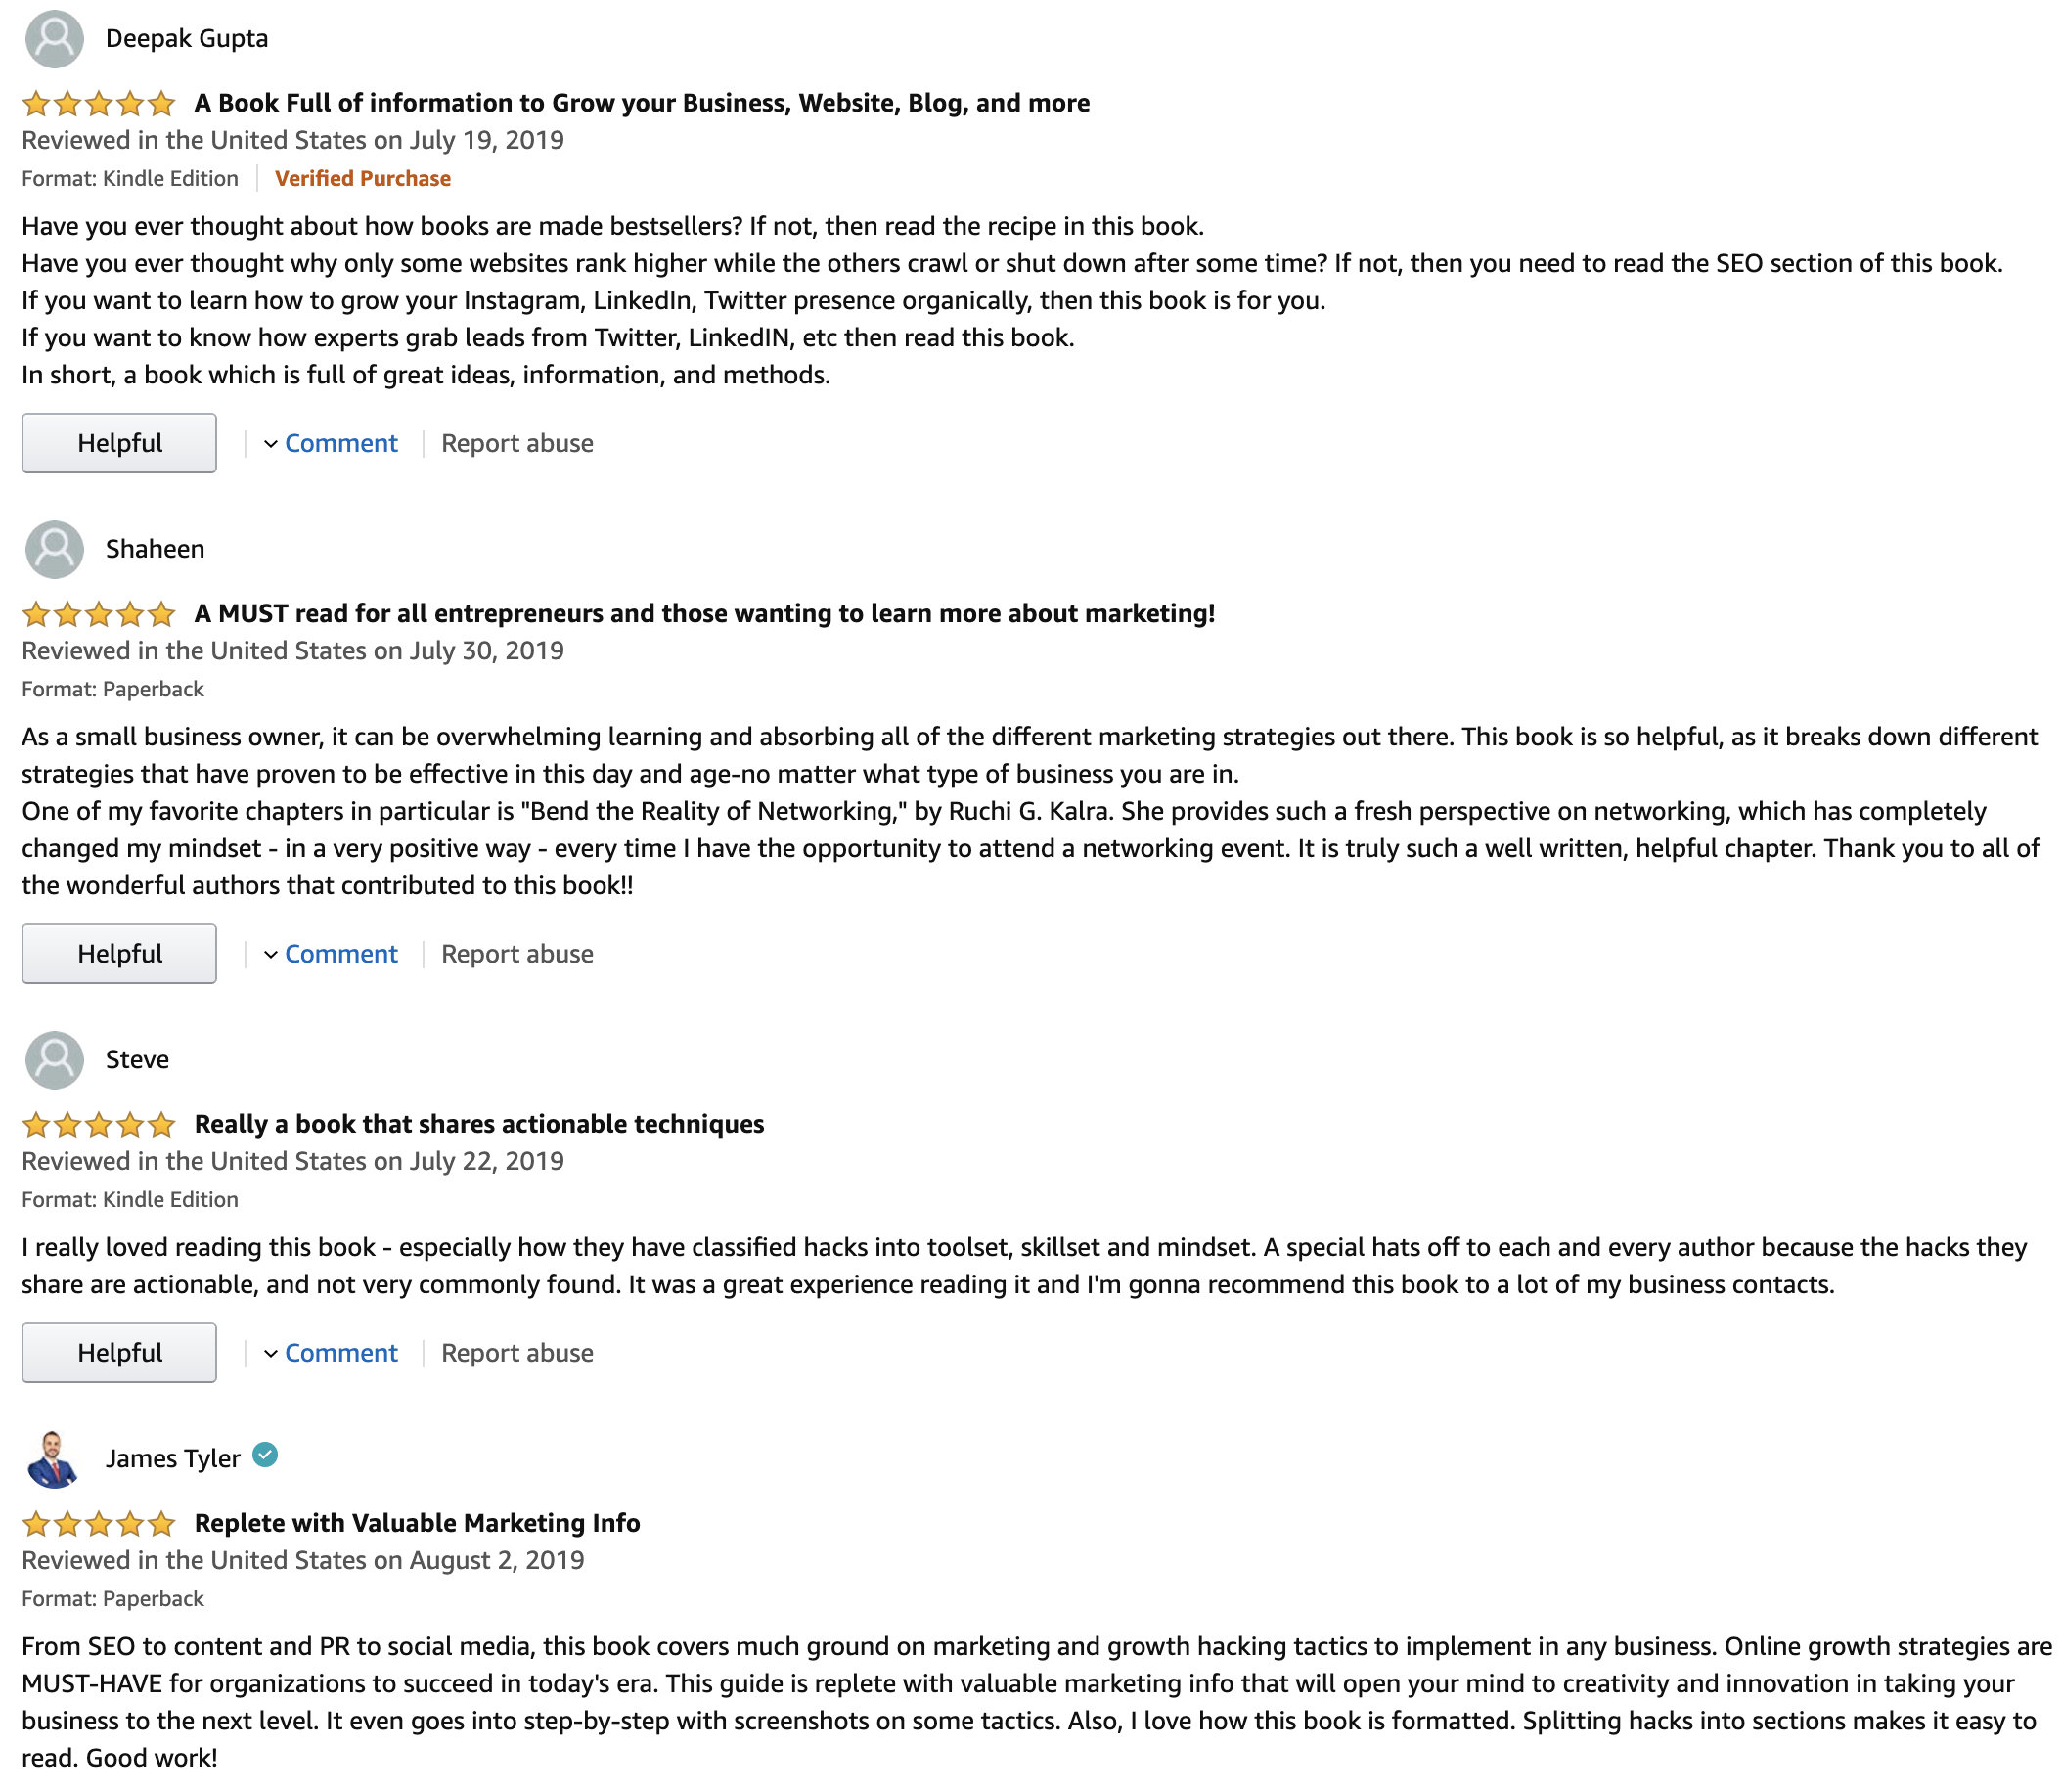Report abuse on Steve's review
The image size is (2062, 1792).
(x=517, y=1352)
